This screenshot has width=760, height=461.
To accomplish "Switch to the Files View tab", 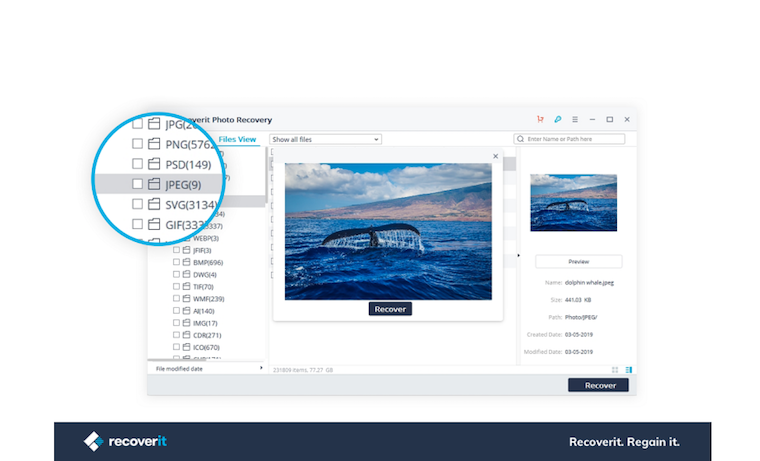I will point(237,139).
